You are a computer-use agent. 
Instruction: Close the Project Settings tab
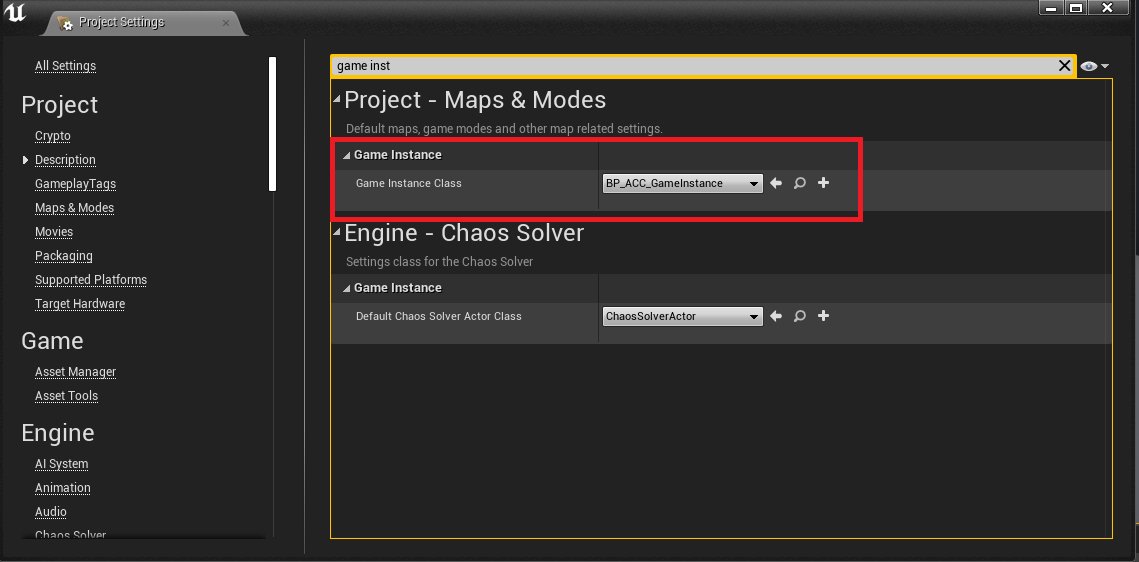pyautogui.click(x=226, y=22)
